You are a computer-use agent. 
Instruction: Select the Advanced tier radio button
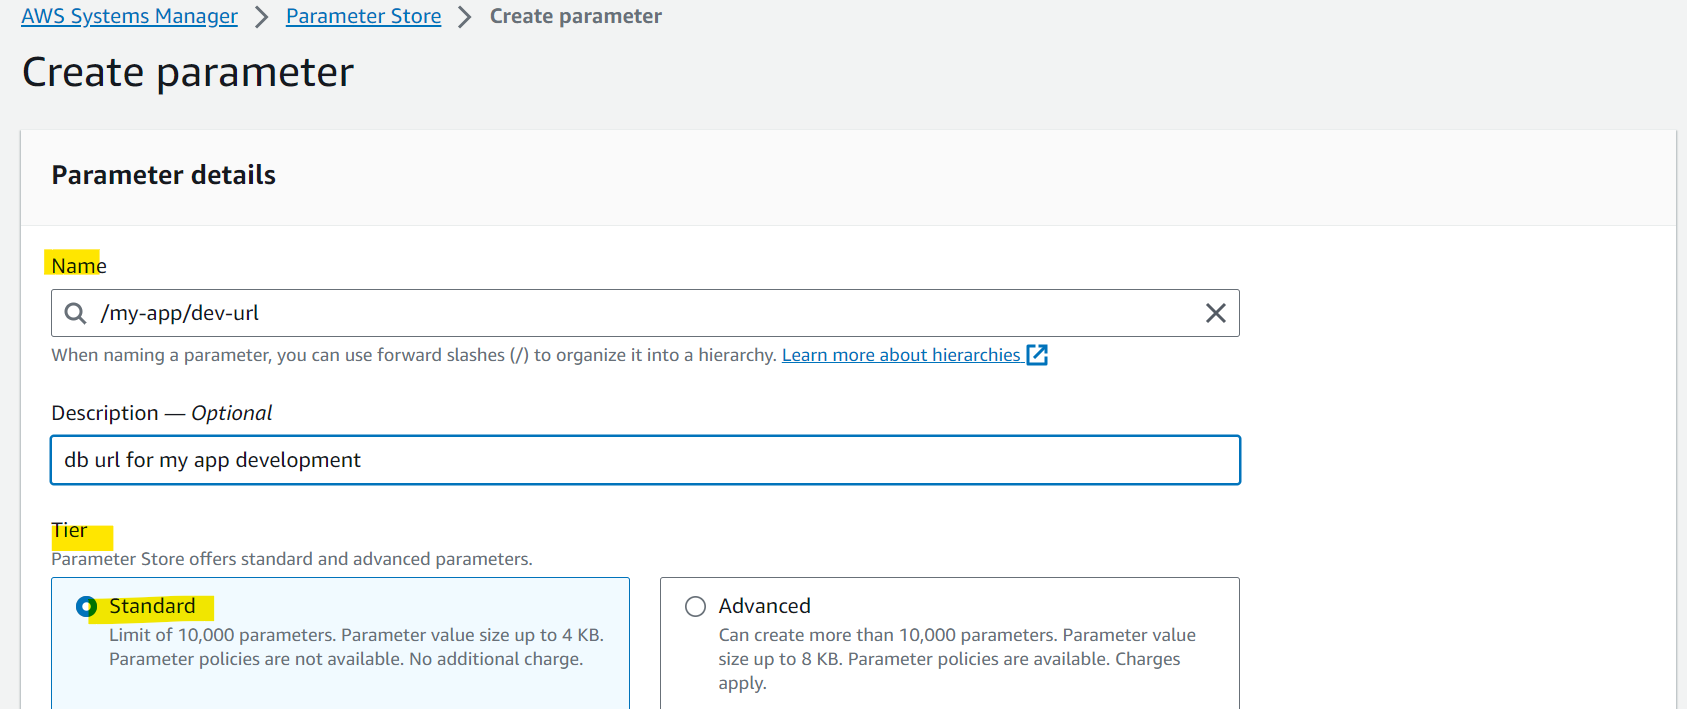point(695,606)
